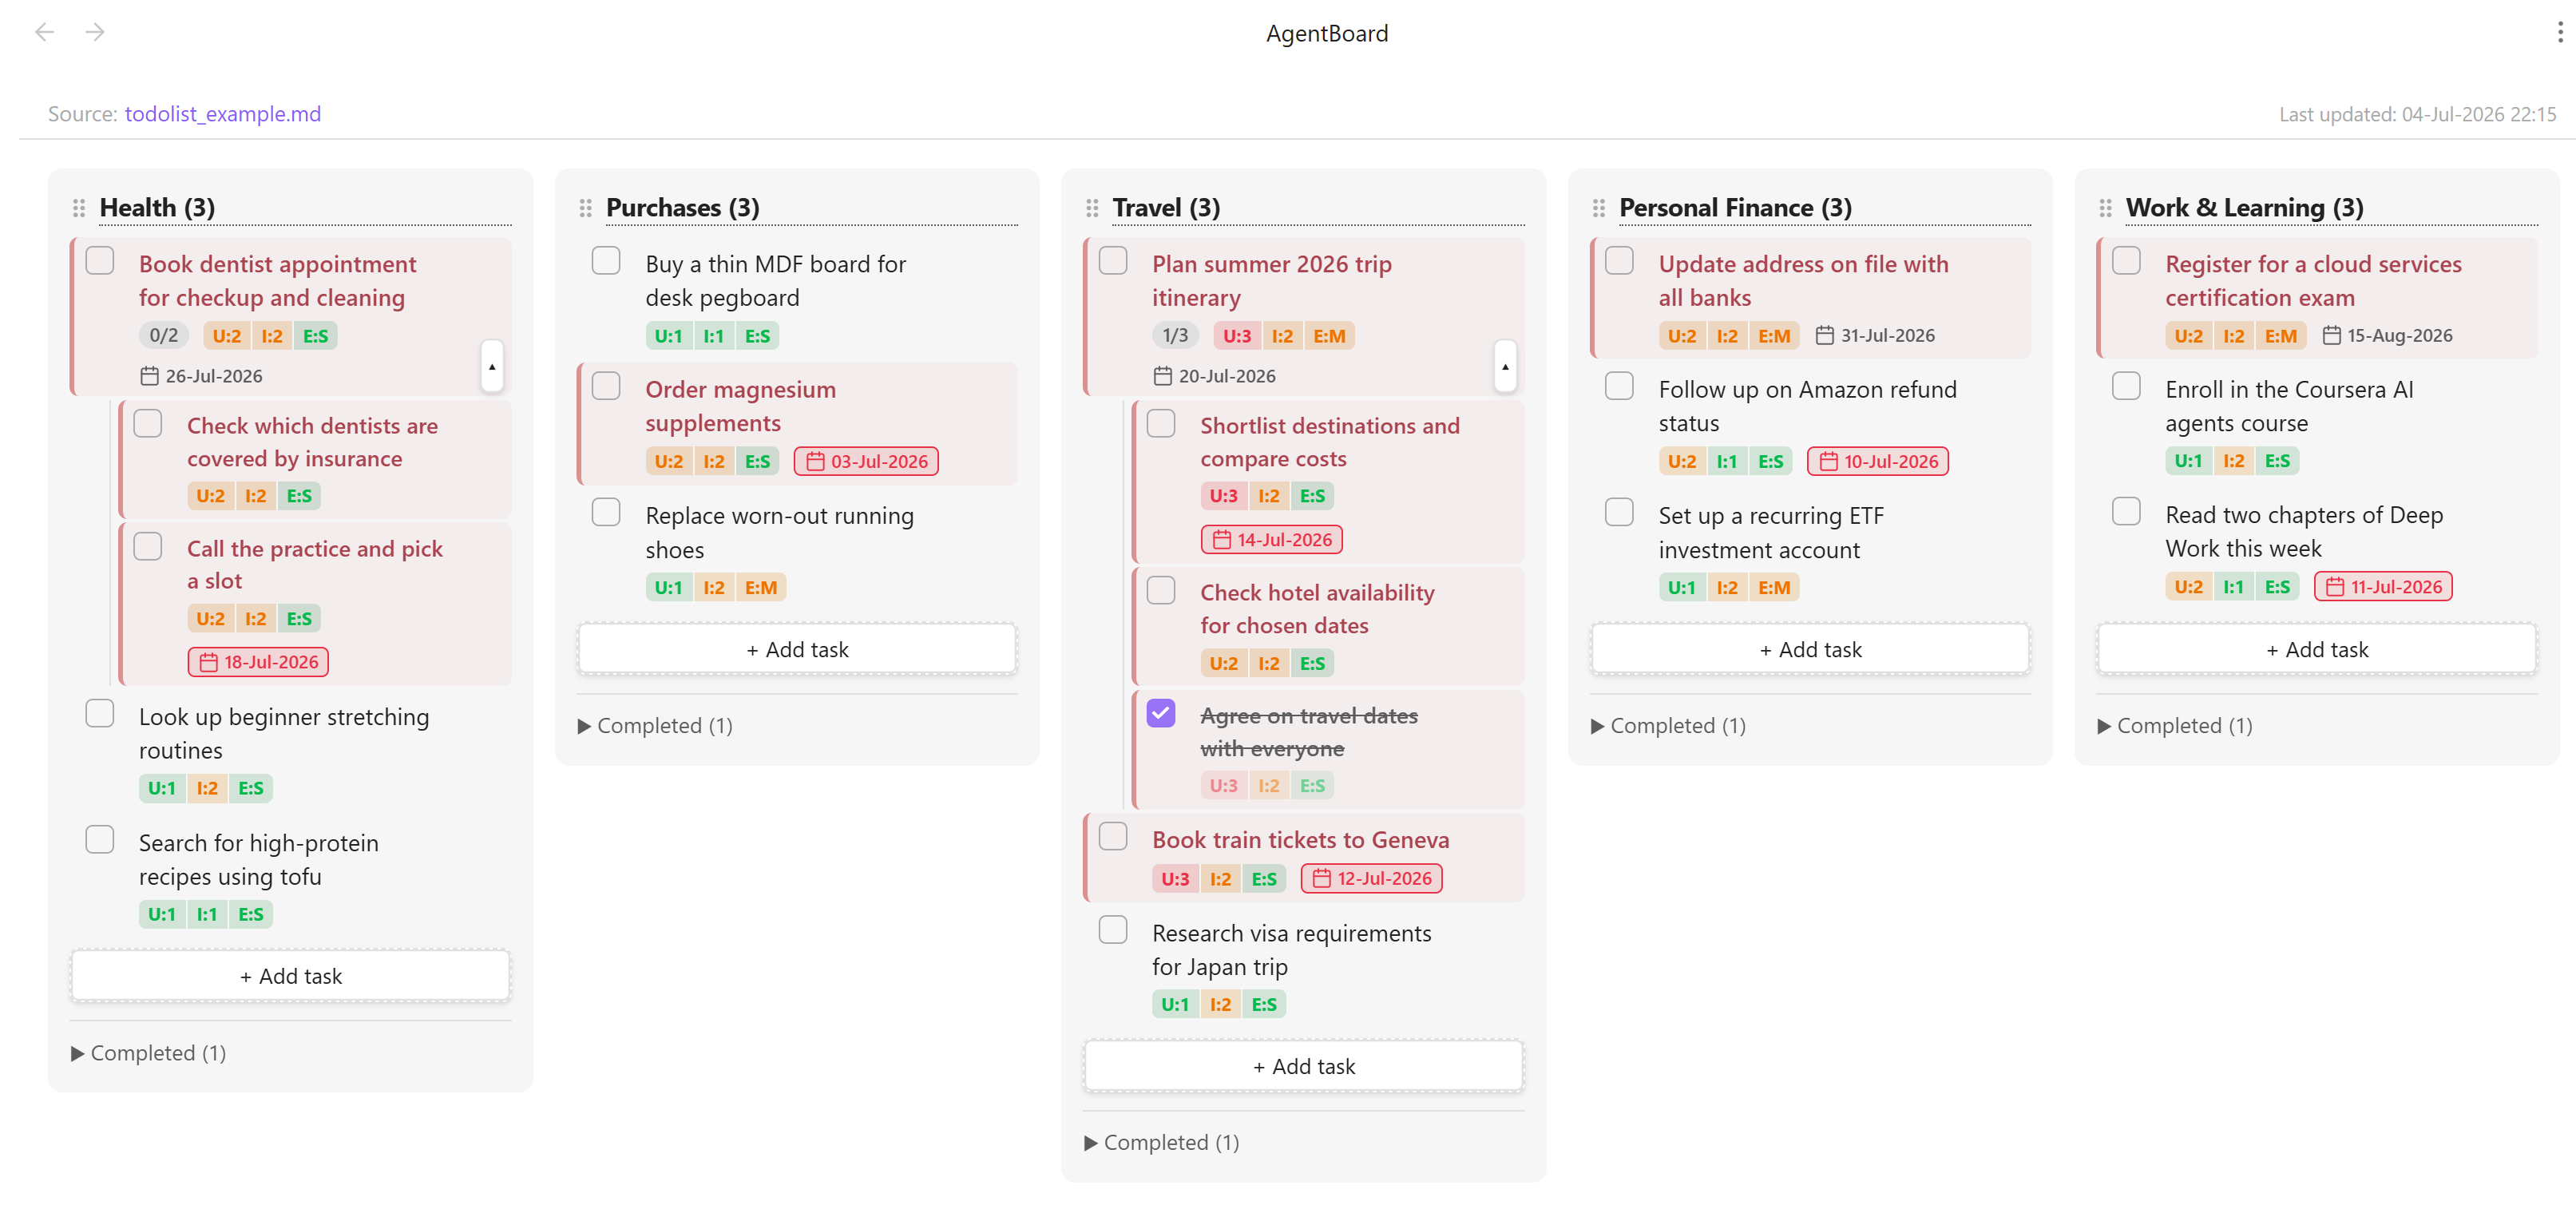Expand Completed (1) in Travel column
The height and width of the screenshot is (1205, 2576).
tap(1162, 1142)
